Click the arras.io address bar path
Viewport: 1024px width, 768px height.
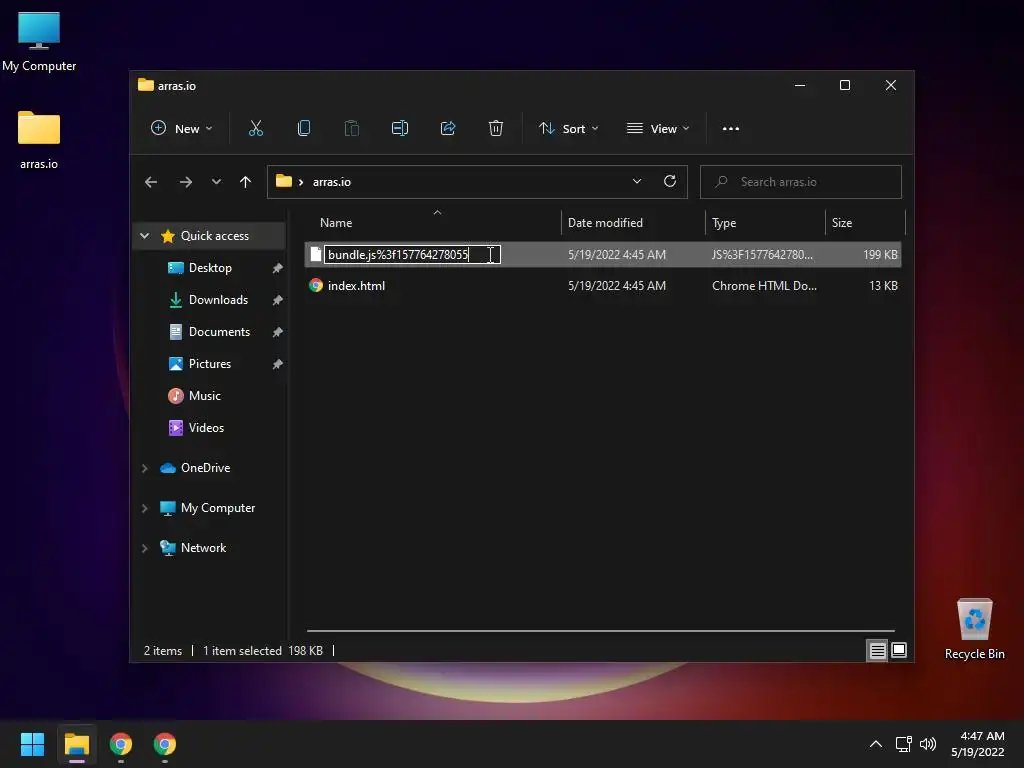tap(331, 182)
